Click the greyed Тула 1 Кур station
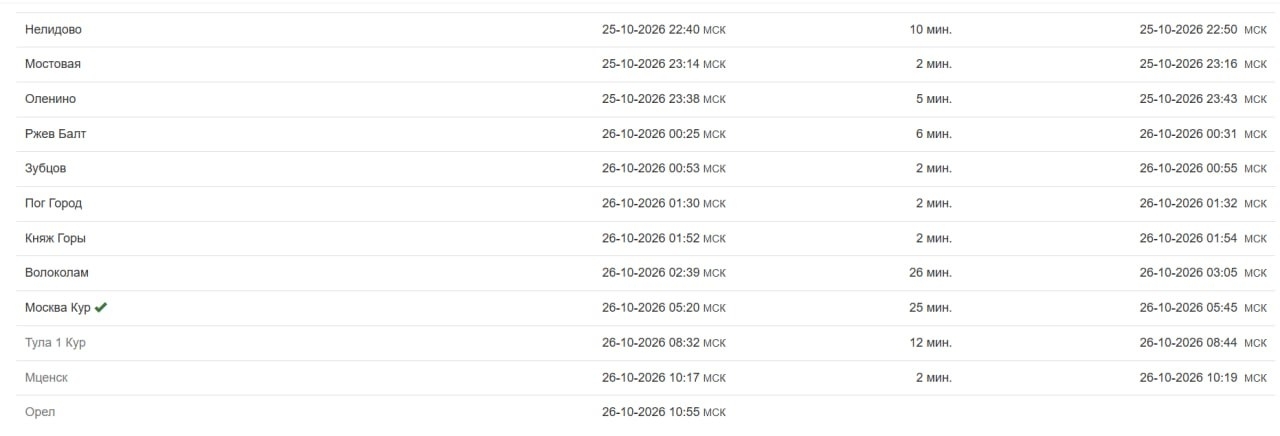The height and width of the screenshot is (436, 1280). [55, 343]
